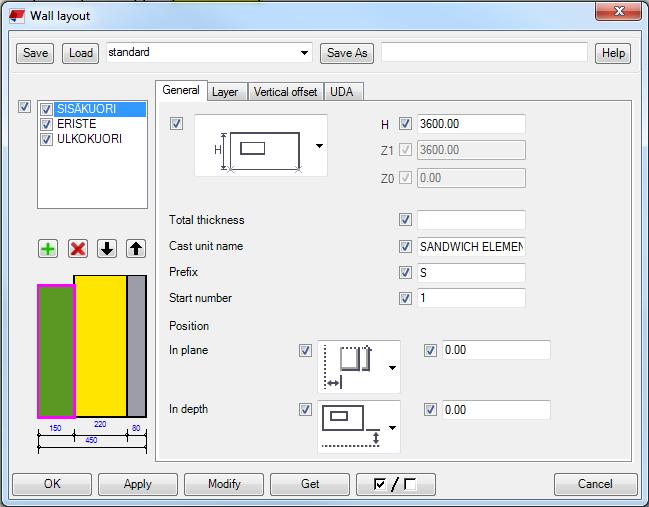Screen dimensions: 649x507
Task: Click the Save button
Action: [35, 53]
